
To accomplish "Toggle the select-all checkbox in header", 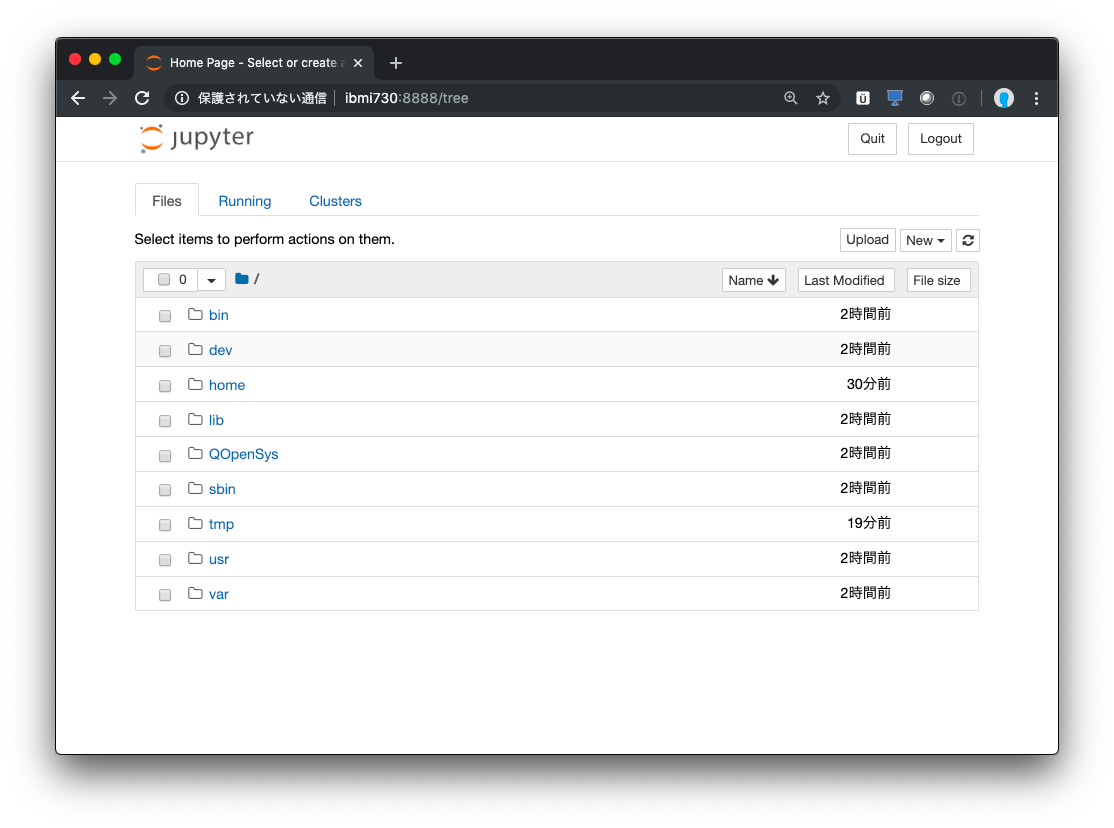I will pos(164,279).
